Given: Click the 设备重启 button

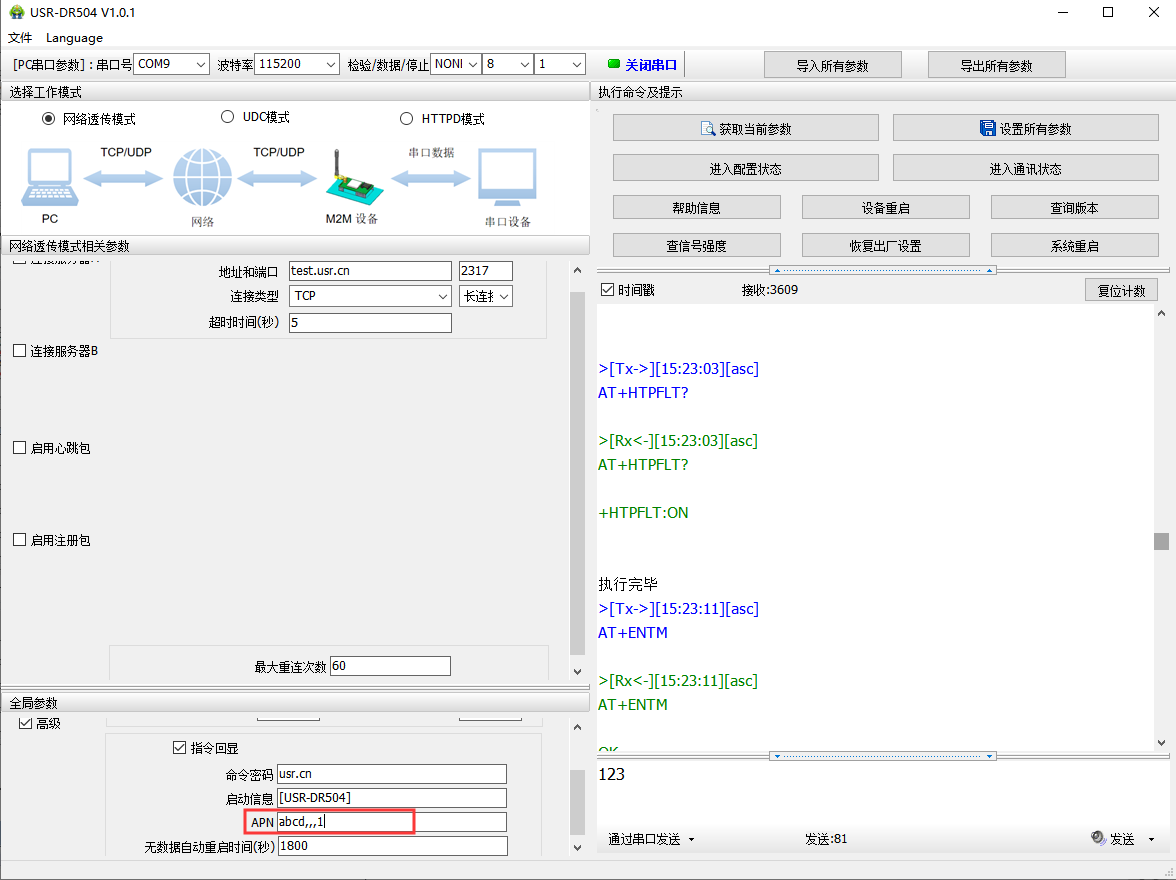Looking at the screenshot, I should [885, 208].
